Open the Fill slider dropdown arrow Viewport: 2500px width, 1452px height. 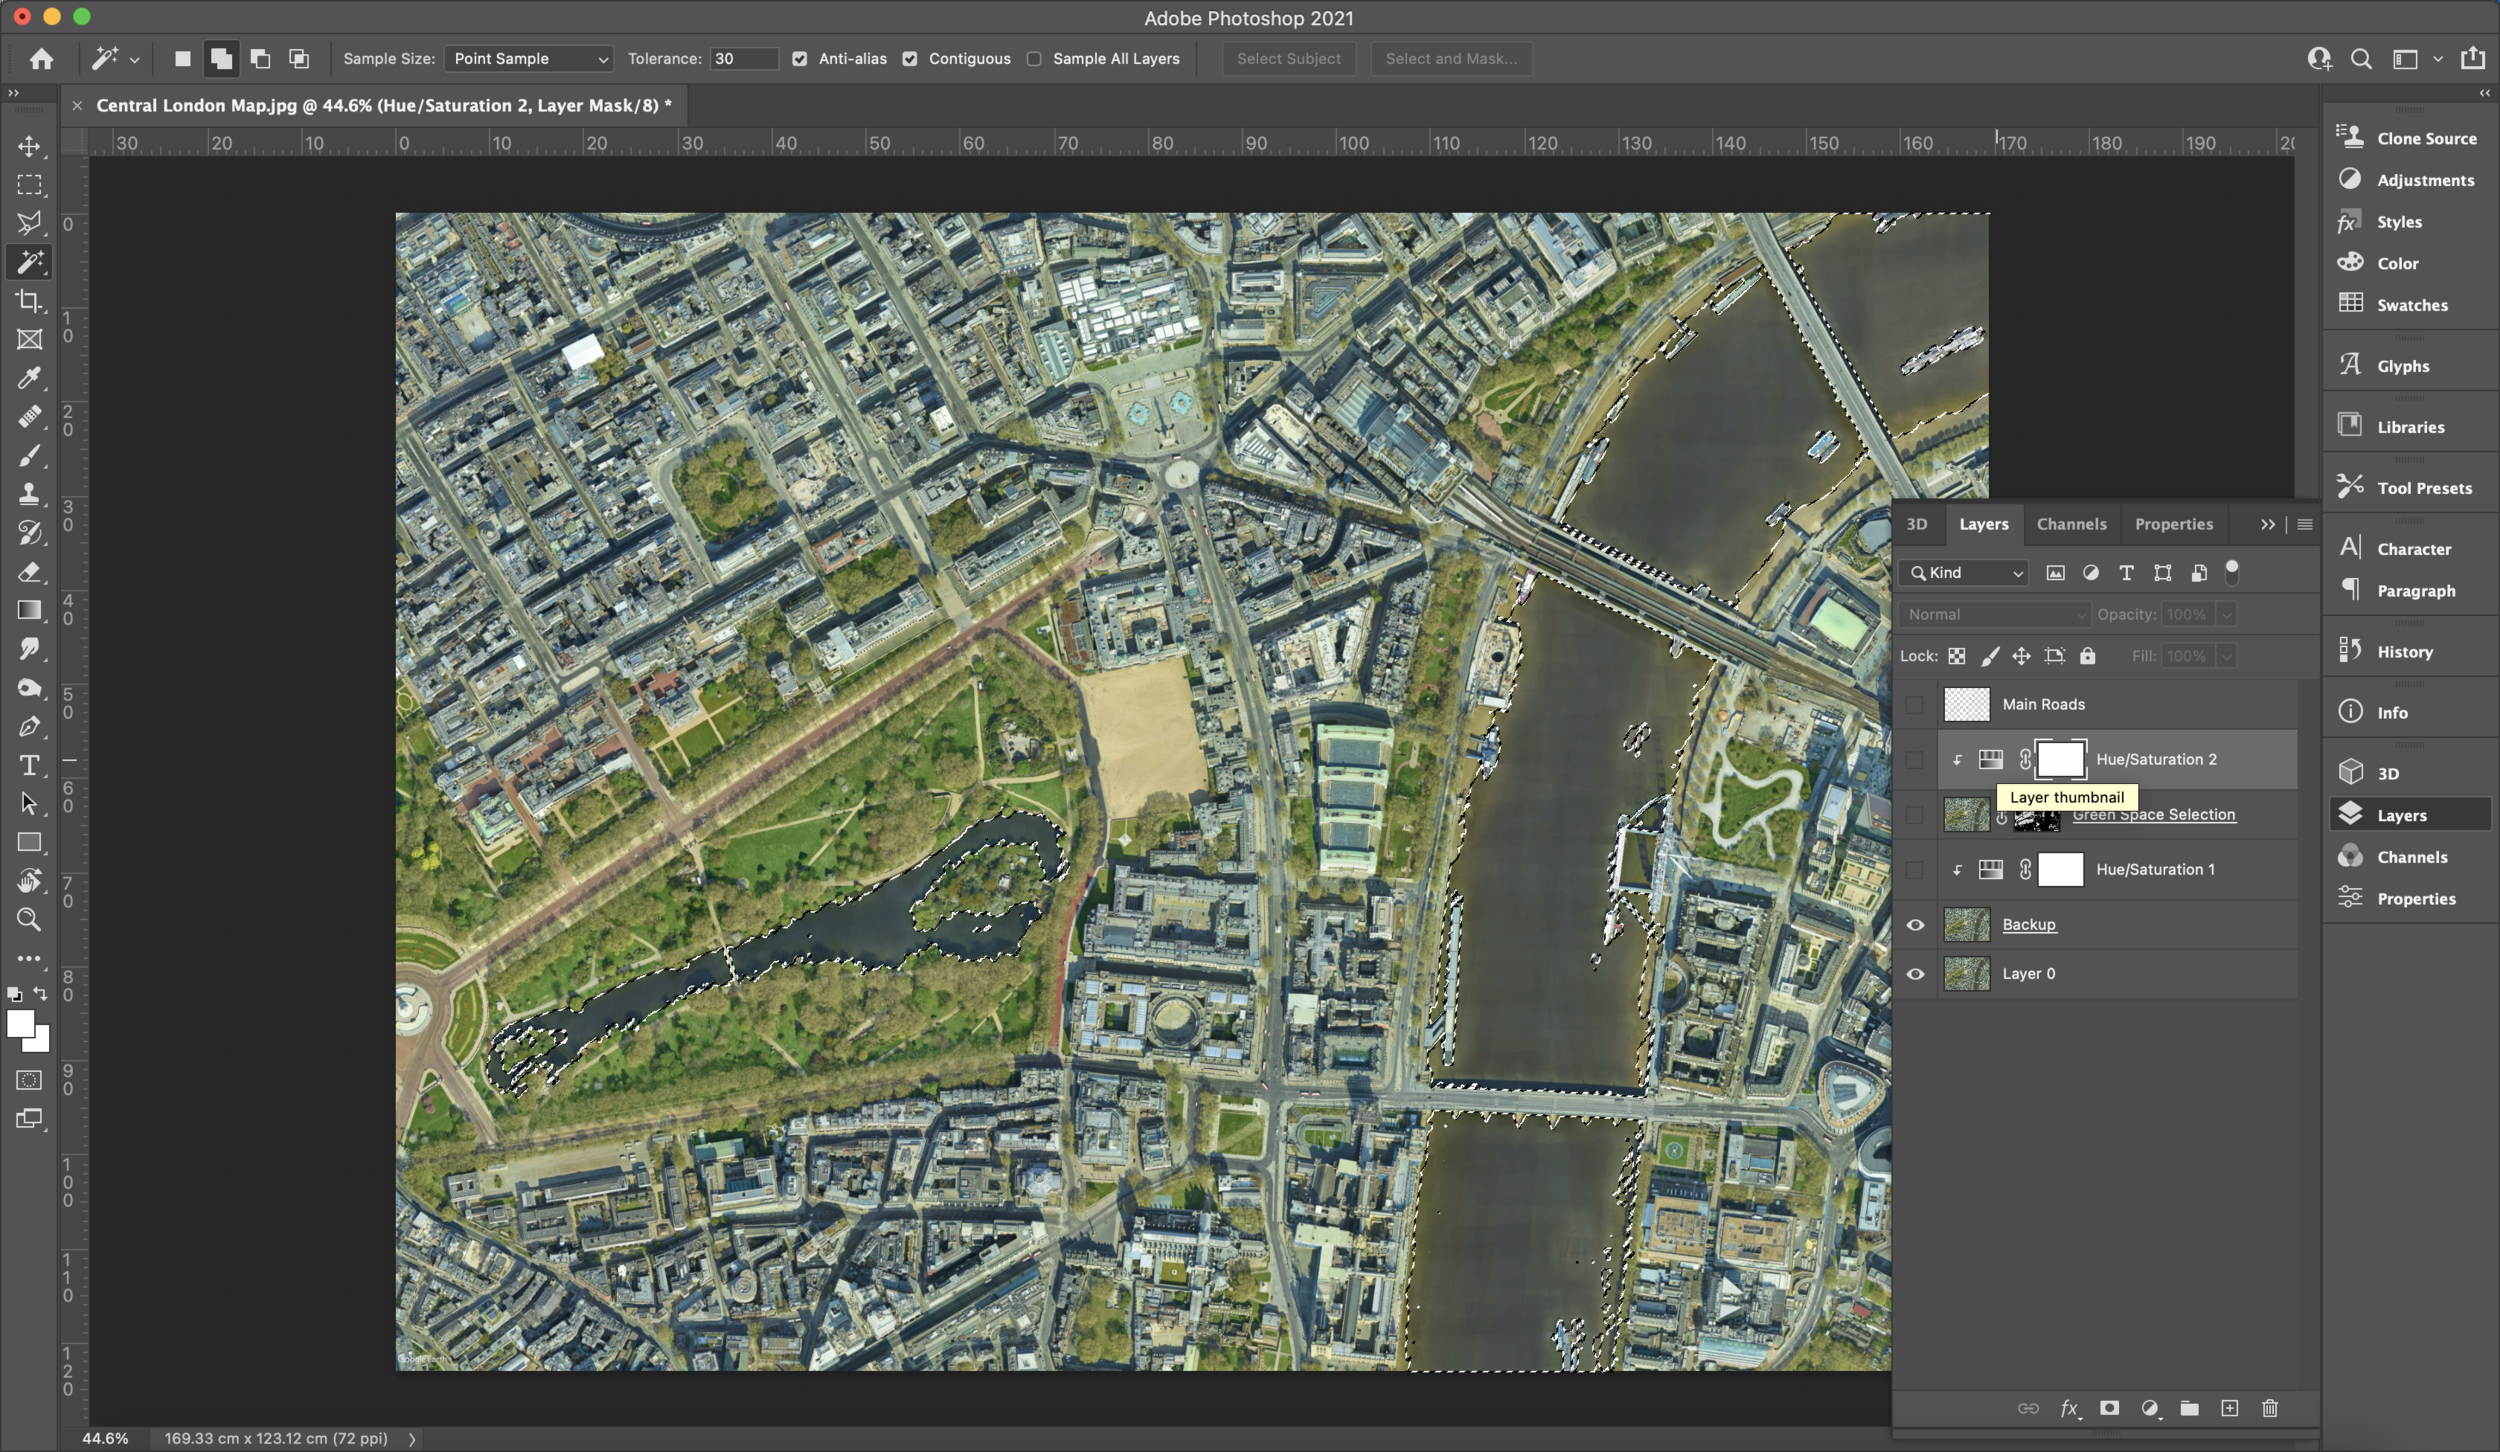2227,657
